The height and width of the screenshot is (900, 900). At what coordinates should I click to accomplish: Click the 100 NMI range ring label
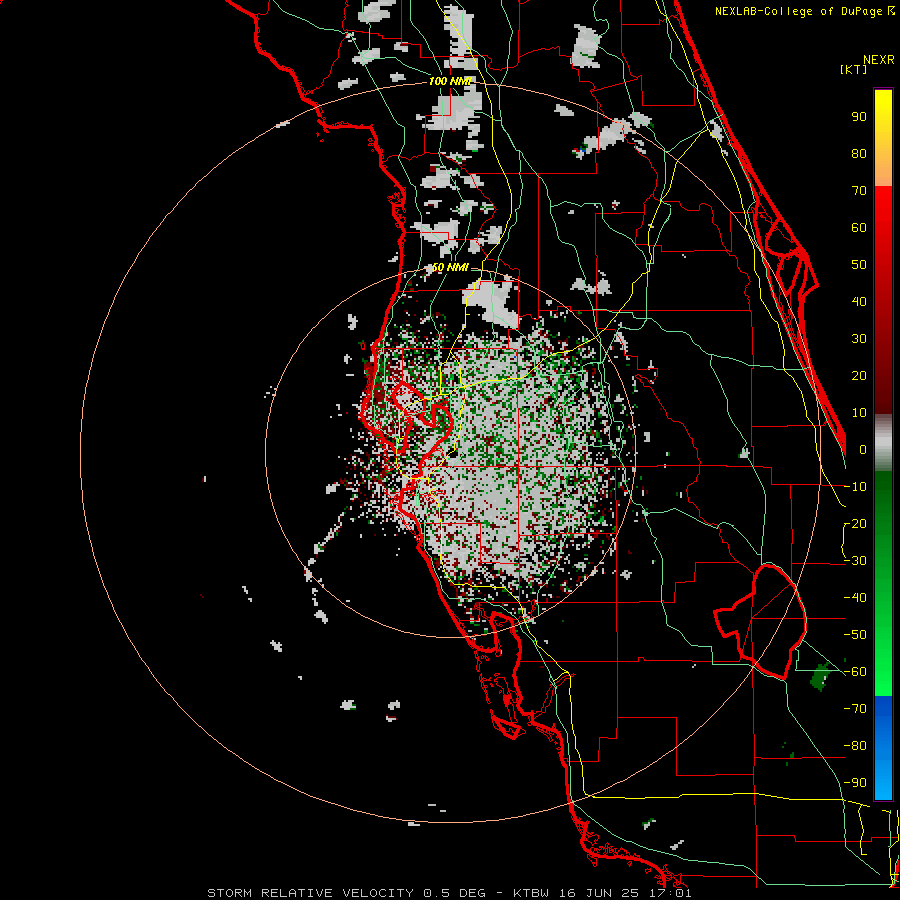coord(450,81)
